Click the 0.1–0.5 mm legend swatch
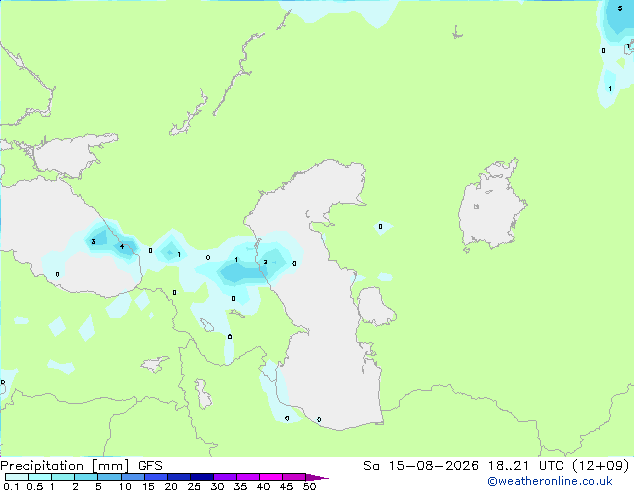 pos(17,477)
